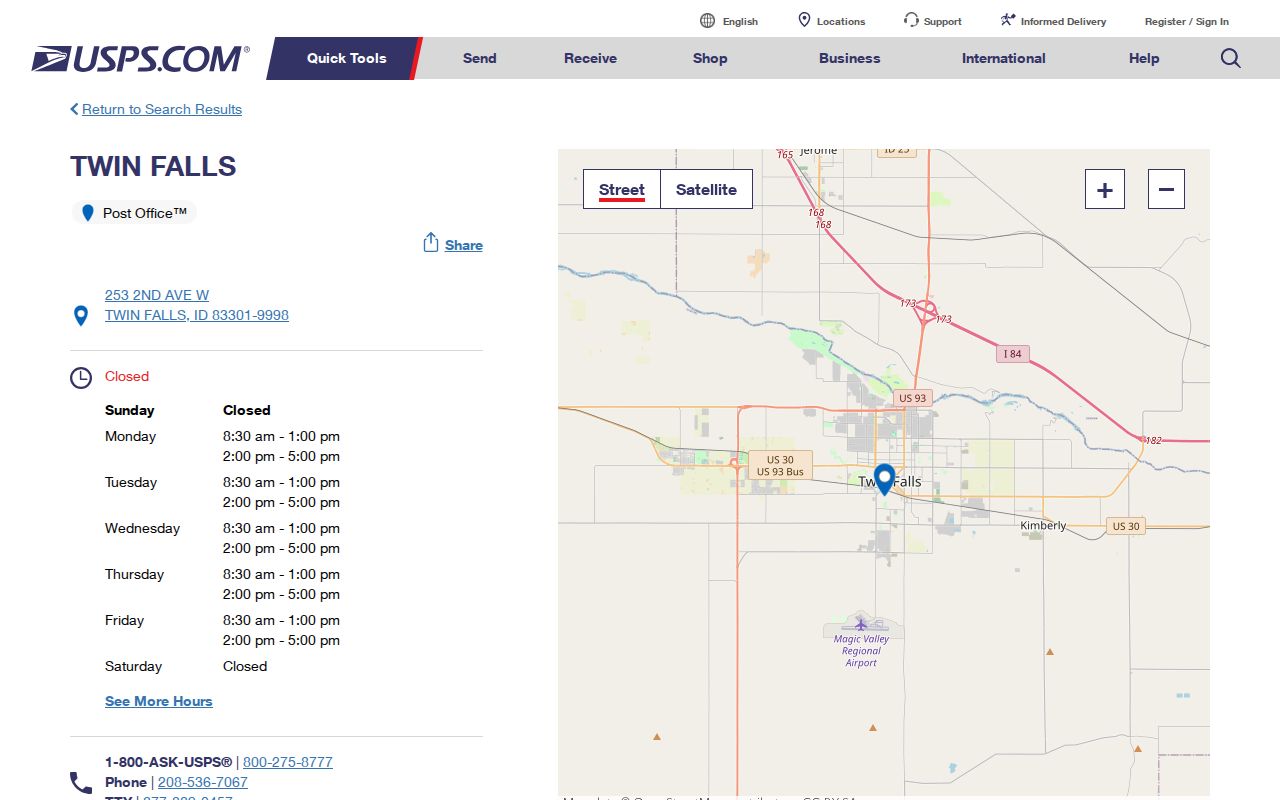Switch map to Satellite view
Viewport: 1280px width, 800px height.
706,189
